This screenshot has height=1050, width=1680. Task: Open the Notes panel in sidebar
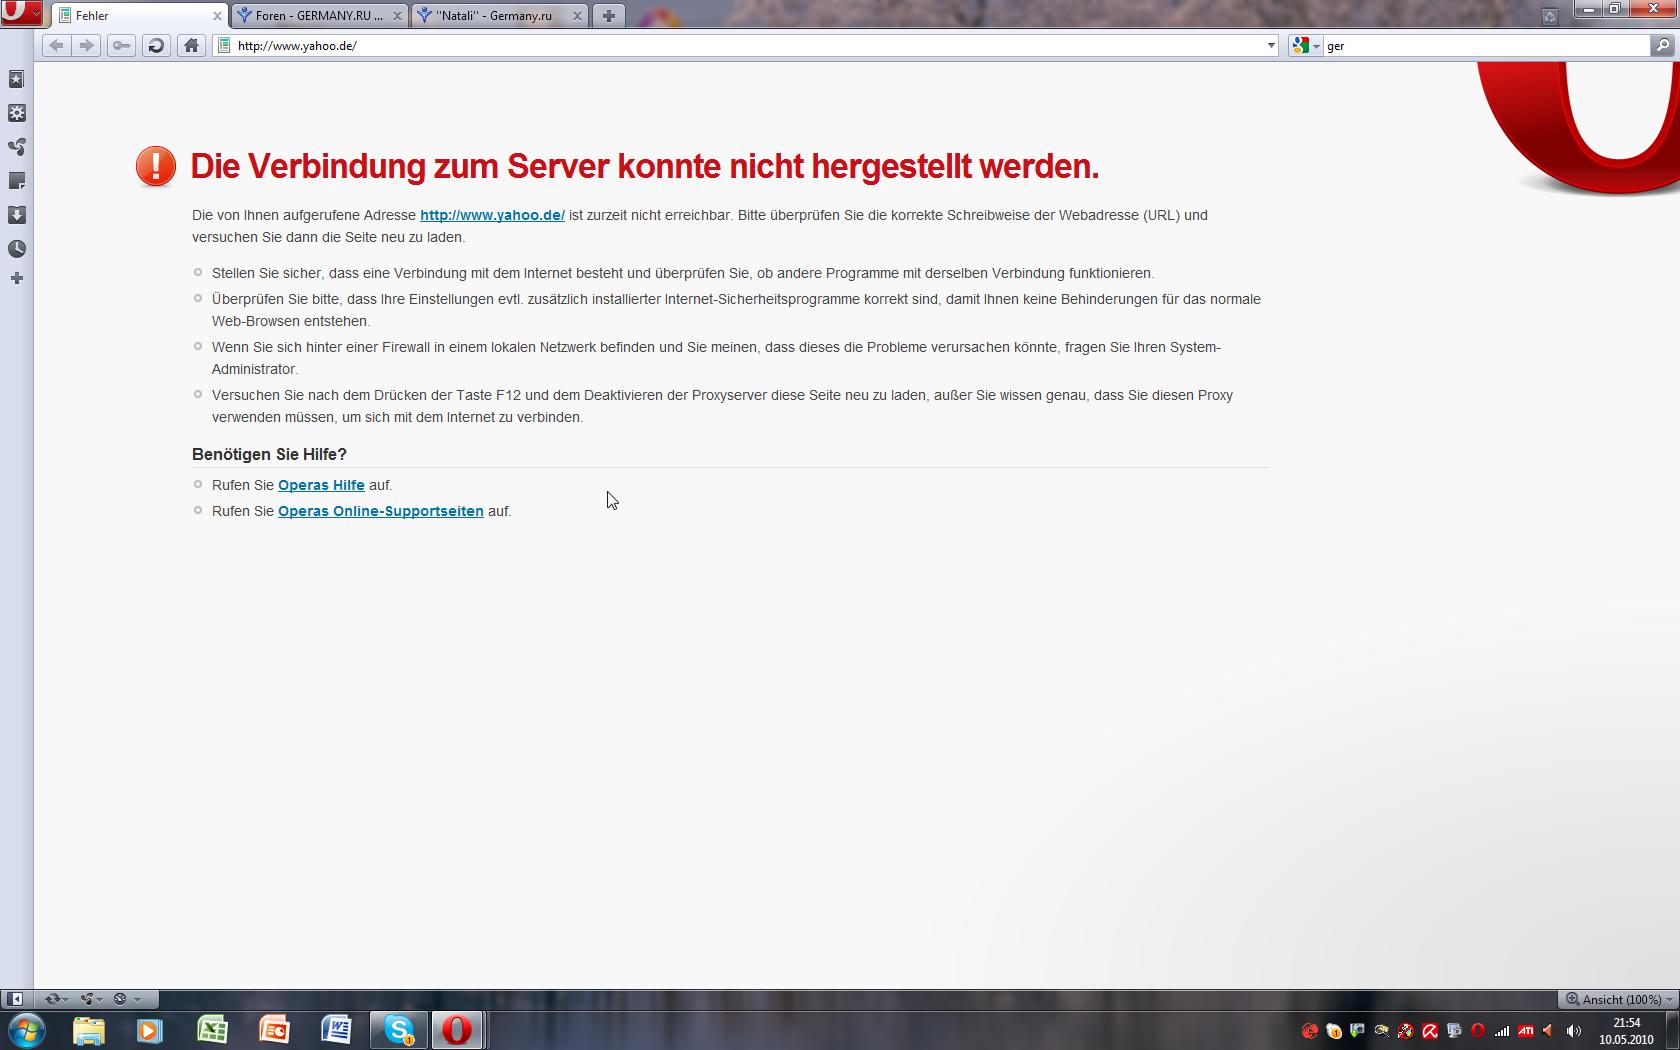pos(16,181)
